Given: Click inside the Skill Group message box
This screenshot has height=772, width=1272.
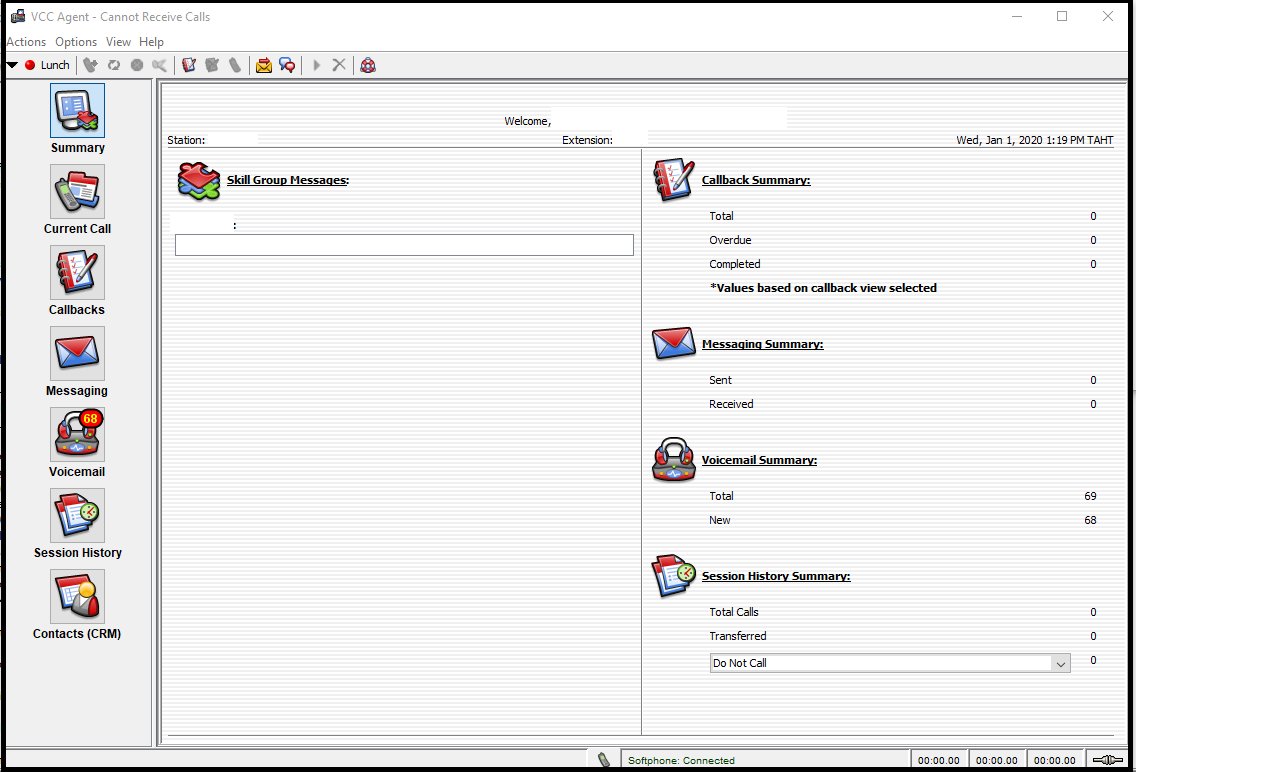Looking at the screenshot, I should pos(404,245).
